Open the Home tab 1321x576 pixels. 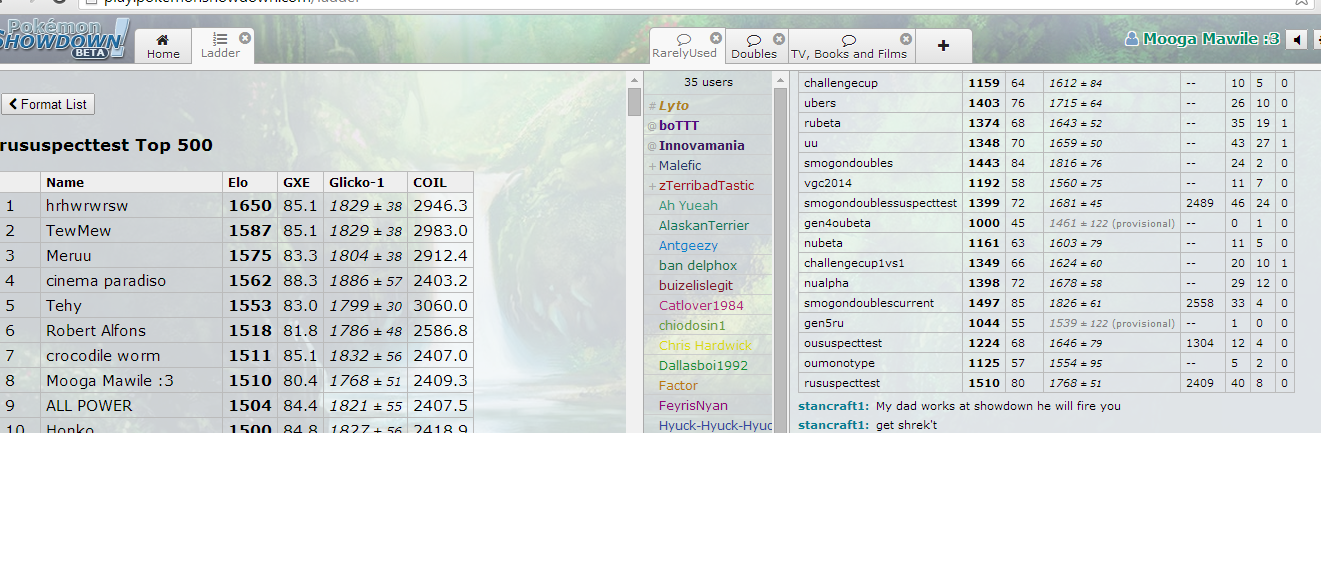point(163,46)
